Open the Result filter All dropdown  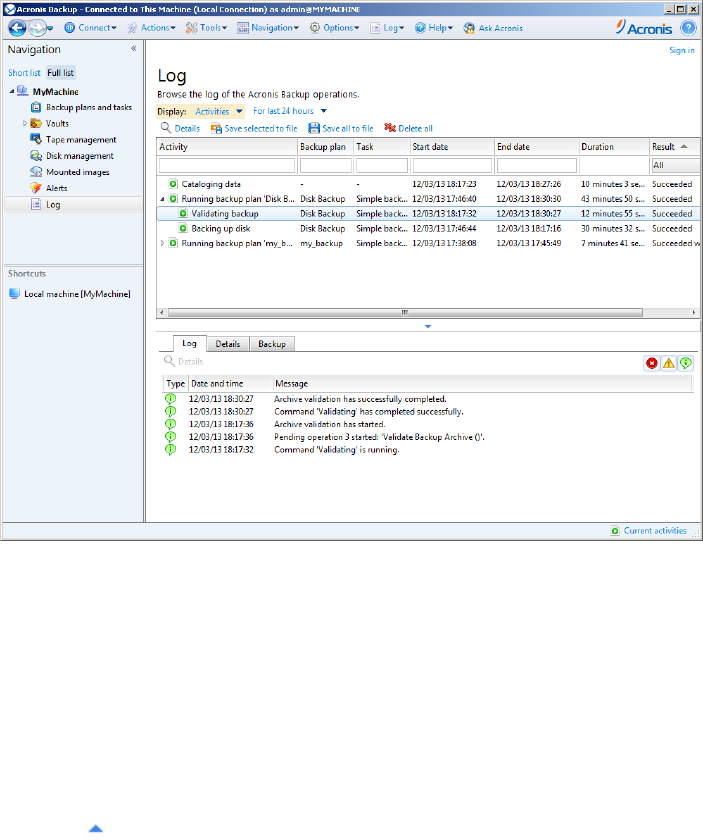675,166
